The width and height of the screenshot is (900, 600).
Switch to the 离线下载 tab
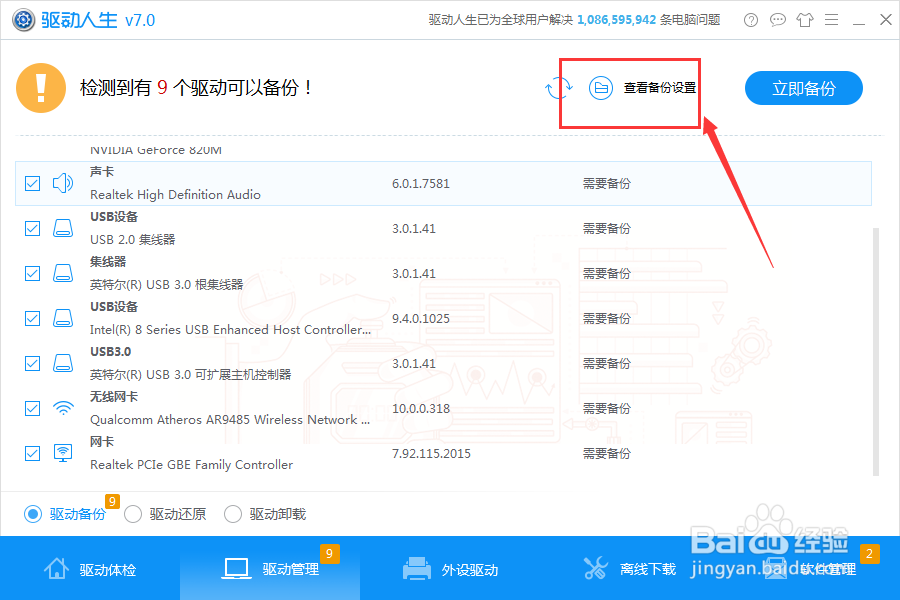tap(630, 569)
